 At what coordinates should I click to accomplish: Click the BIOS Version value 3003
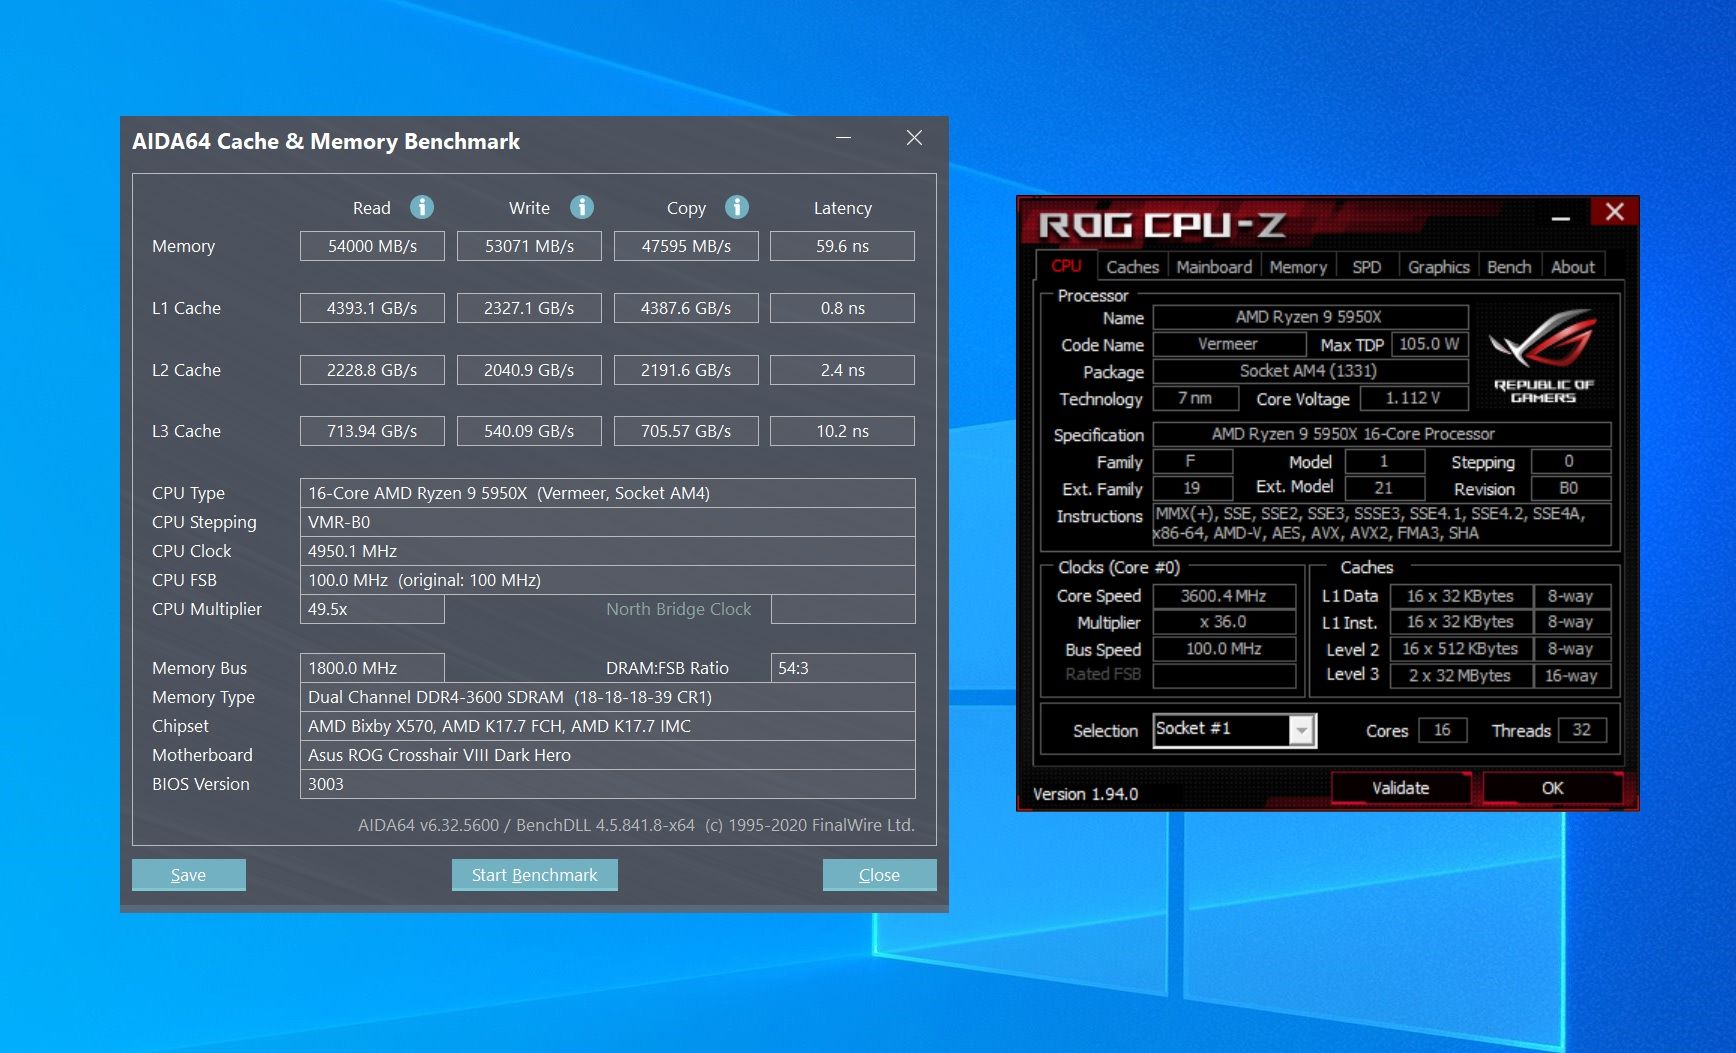pyautogui.click(x=608, y=784)
